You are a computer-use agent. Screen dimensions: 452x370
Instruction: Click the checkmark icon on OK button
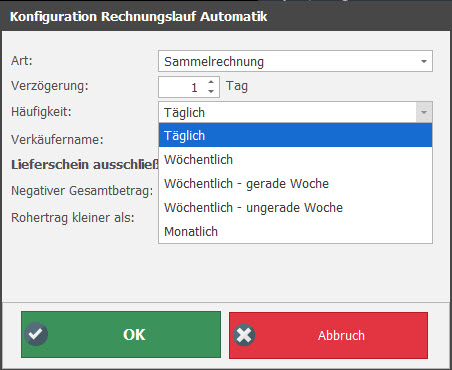point(36,334)
